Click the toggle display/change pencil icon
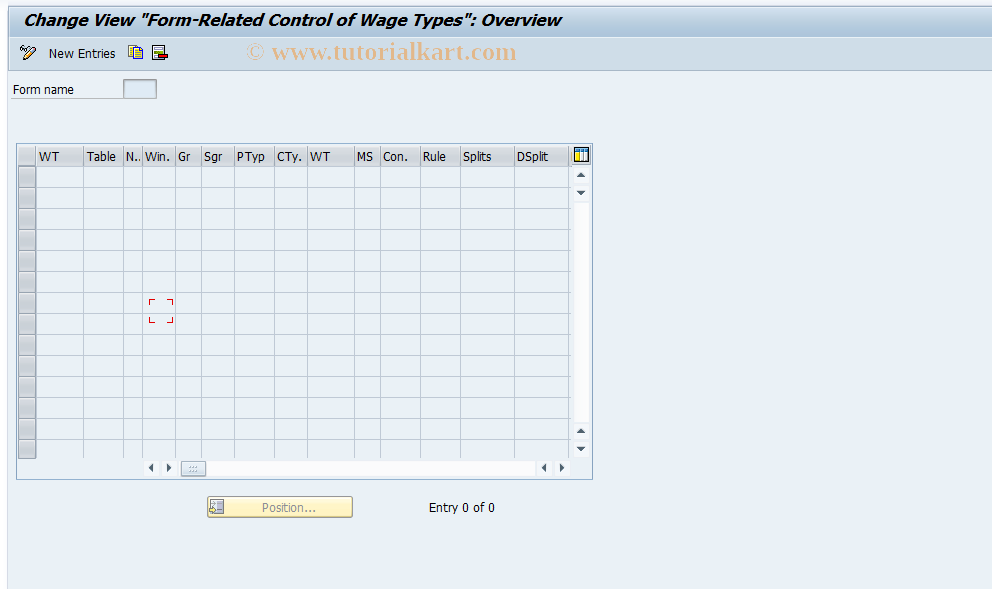 pyautogui.click(x=28, y=53)
